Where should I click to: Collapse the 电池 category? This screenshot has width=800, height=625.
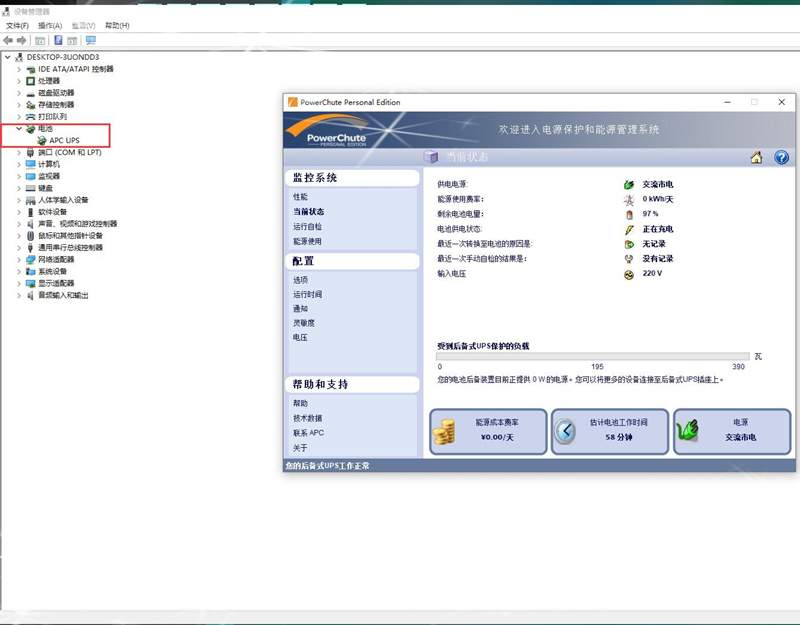tap(19, 129)
